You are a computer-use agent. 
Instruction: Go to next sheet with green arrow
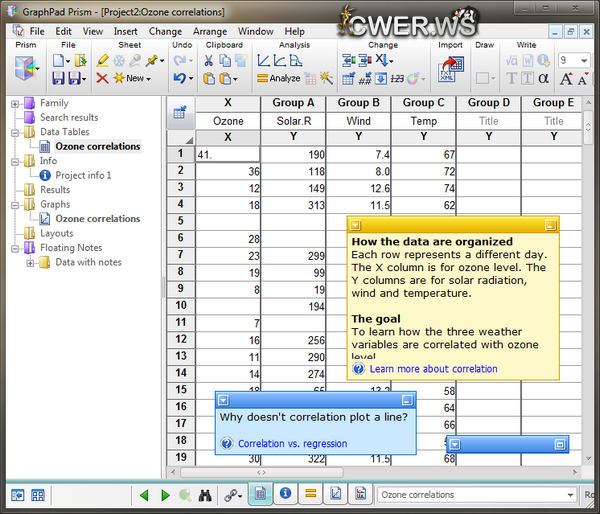tap(163, 495)
